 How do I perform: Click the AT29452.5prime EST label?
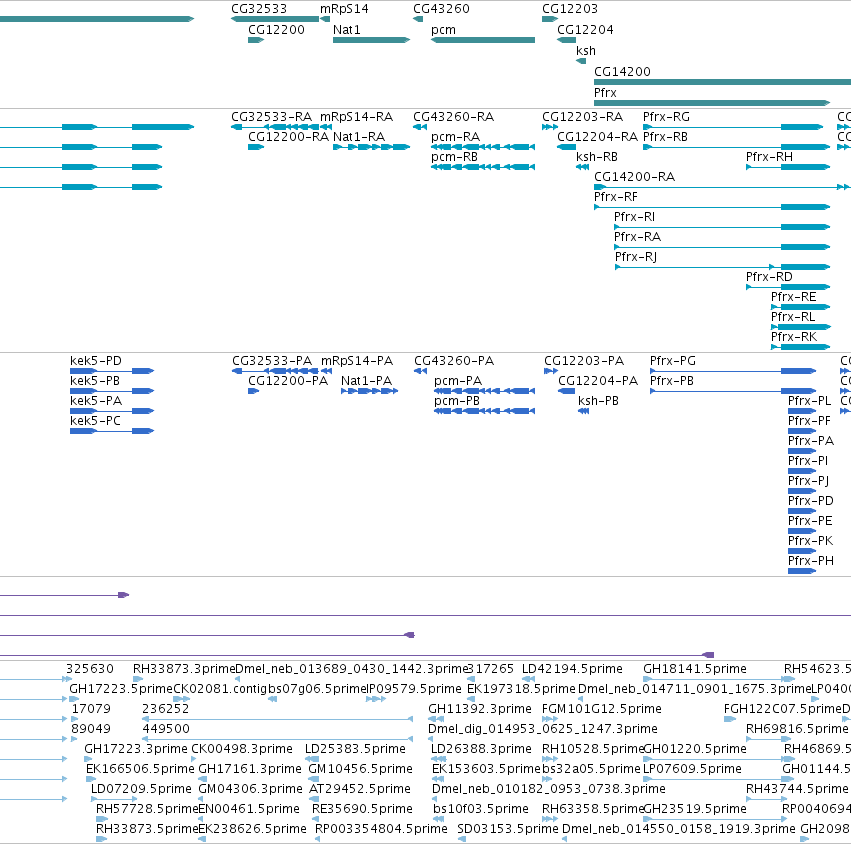click(x=360, y=789)
